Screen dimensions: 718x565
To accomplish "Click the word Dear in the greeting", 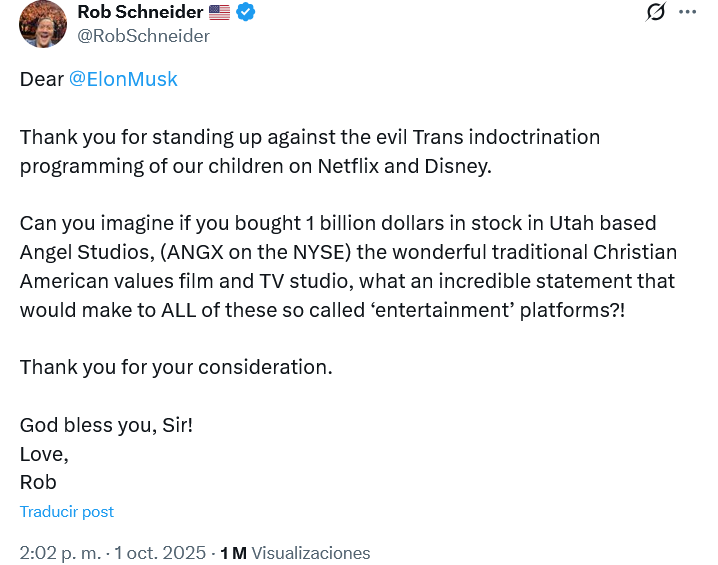I will tap(41, 79).
